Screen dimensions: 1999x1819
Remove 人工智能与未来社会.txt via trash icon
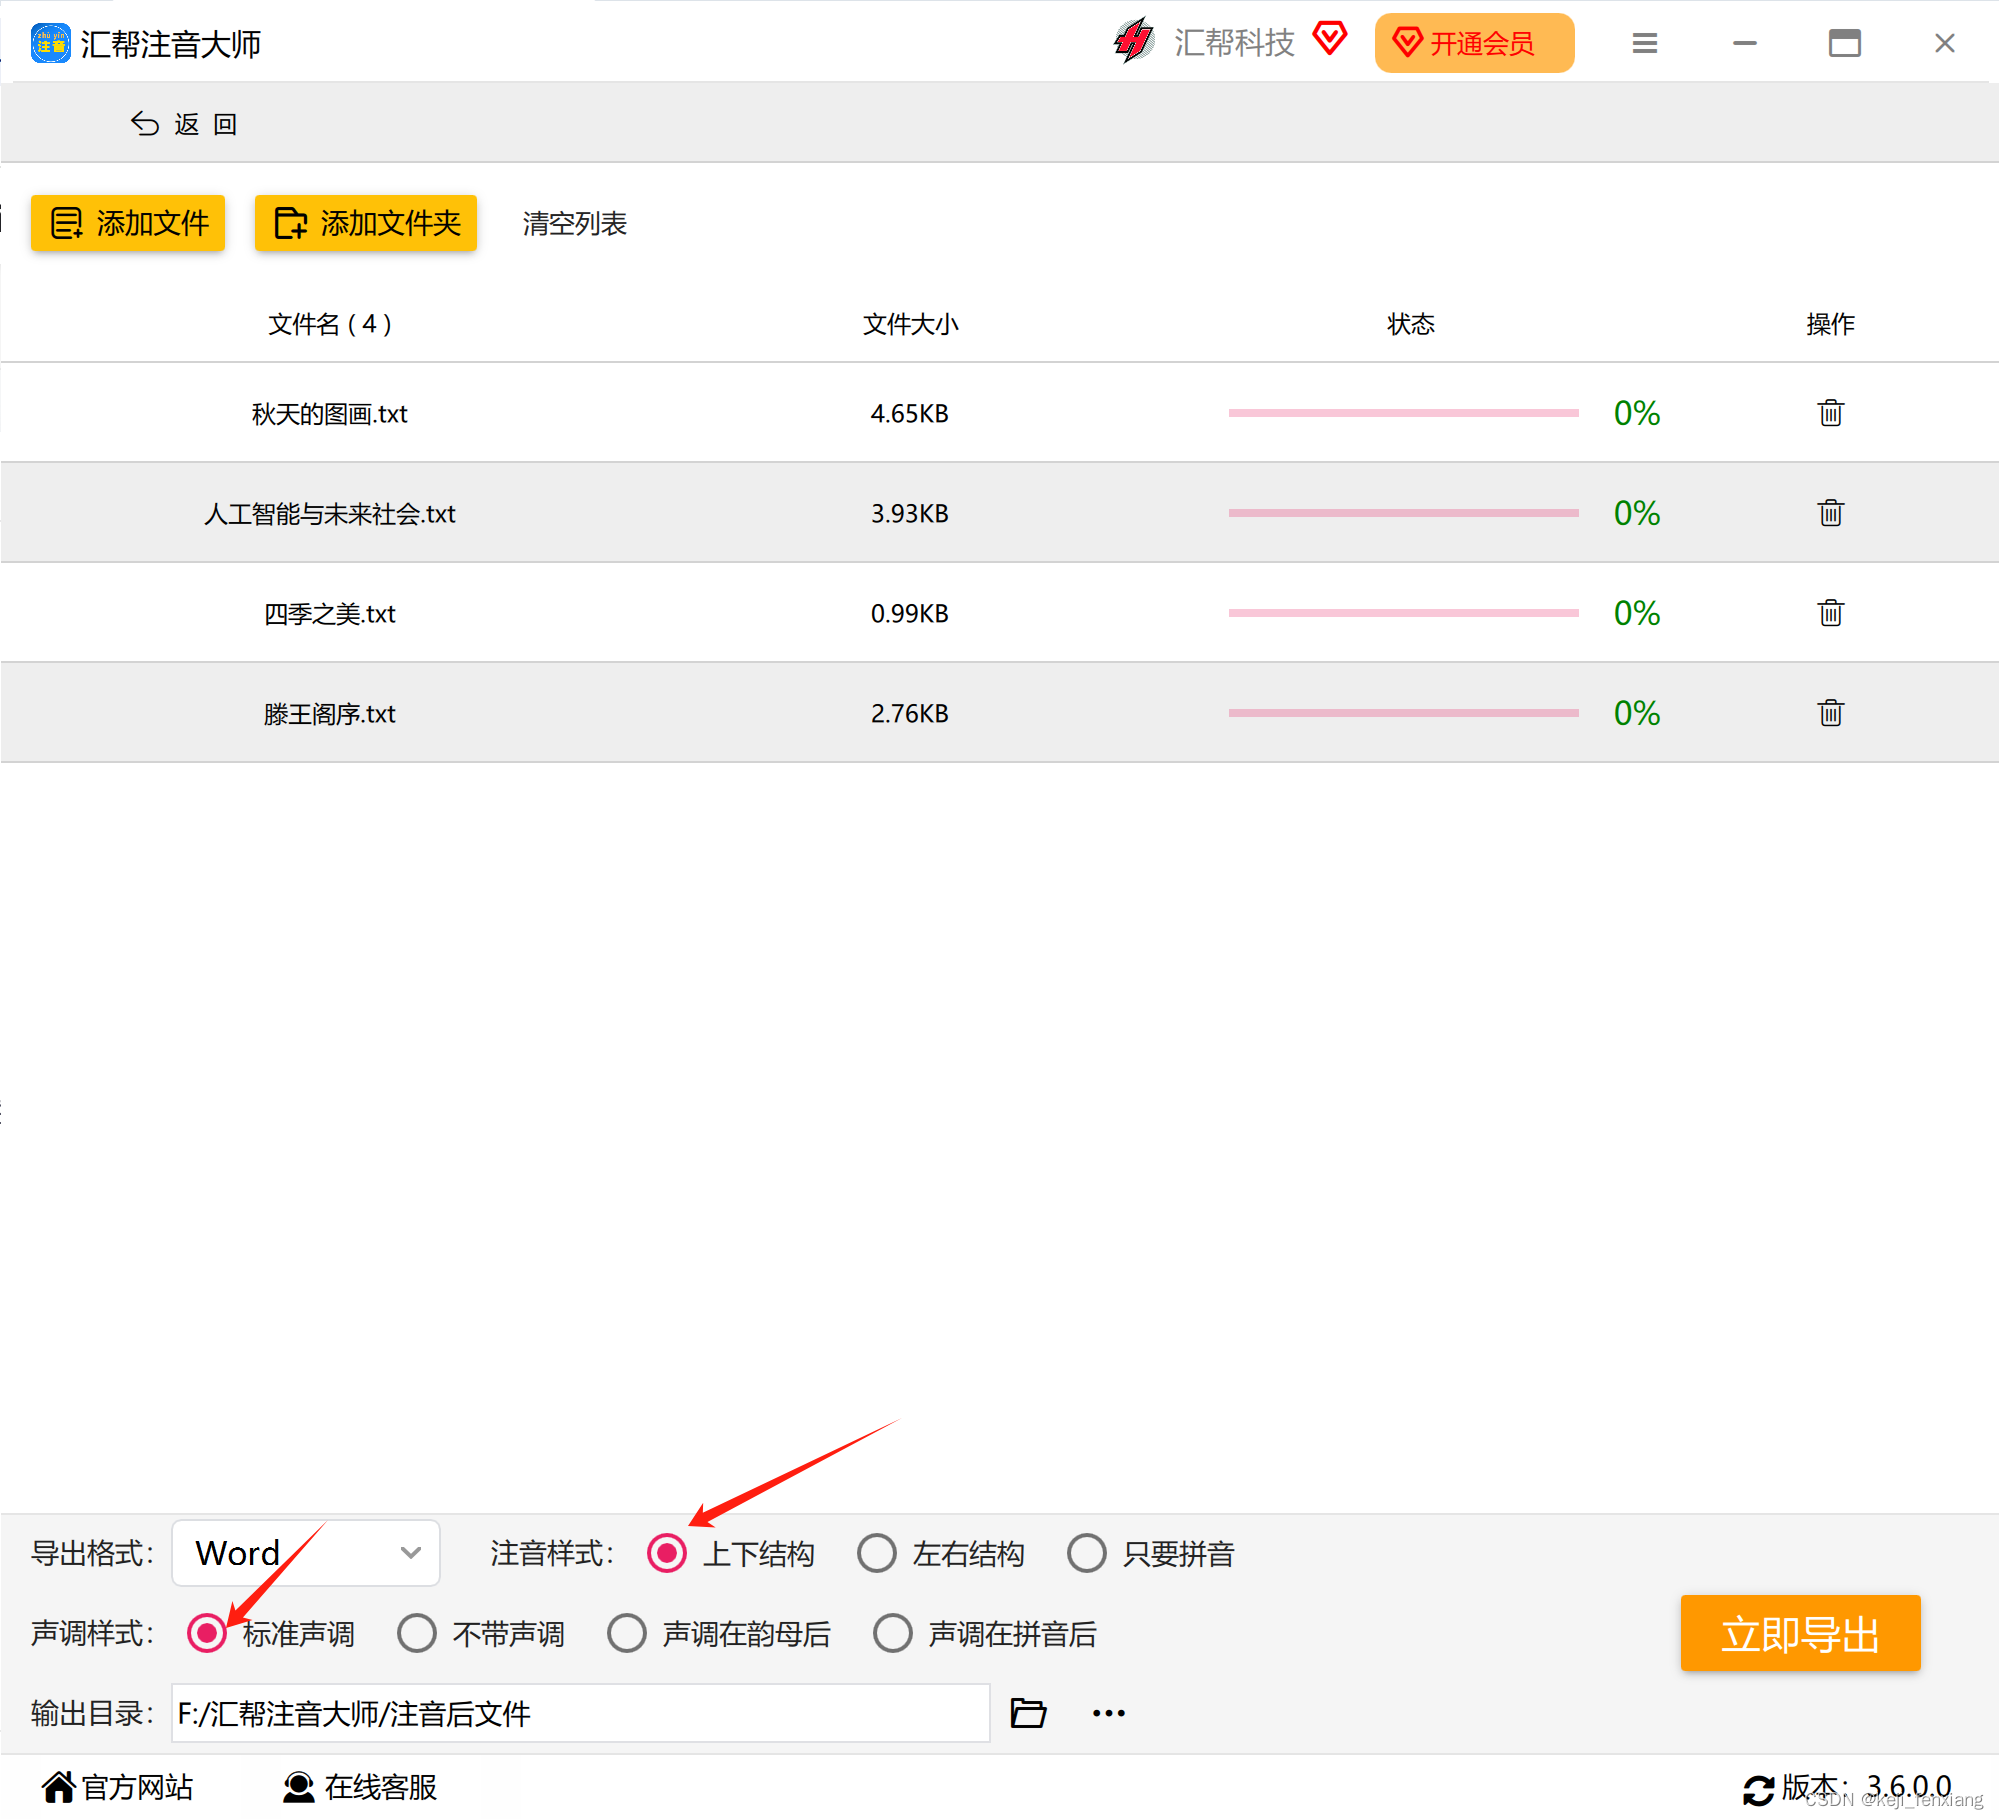pos(1830,513)
